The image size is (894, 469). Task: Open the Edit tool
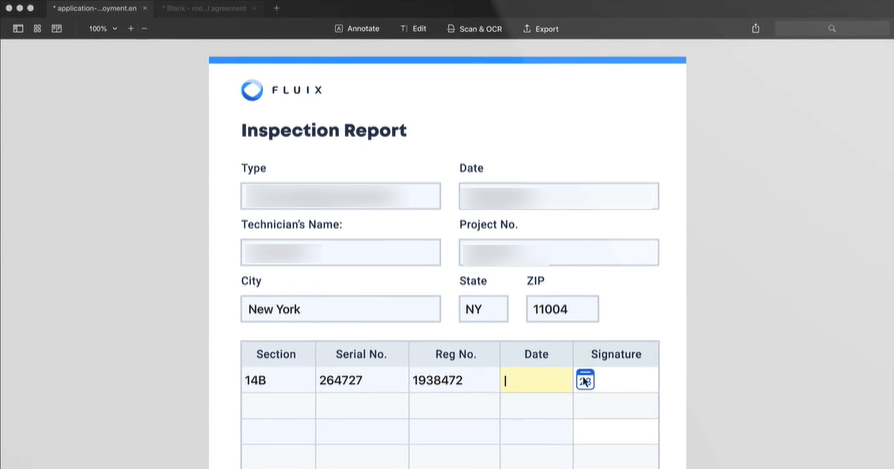click(x=413, y=28)
